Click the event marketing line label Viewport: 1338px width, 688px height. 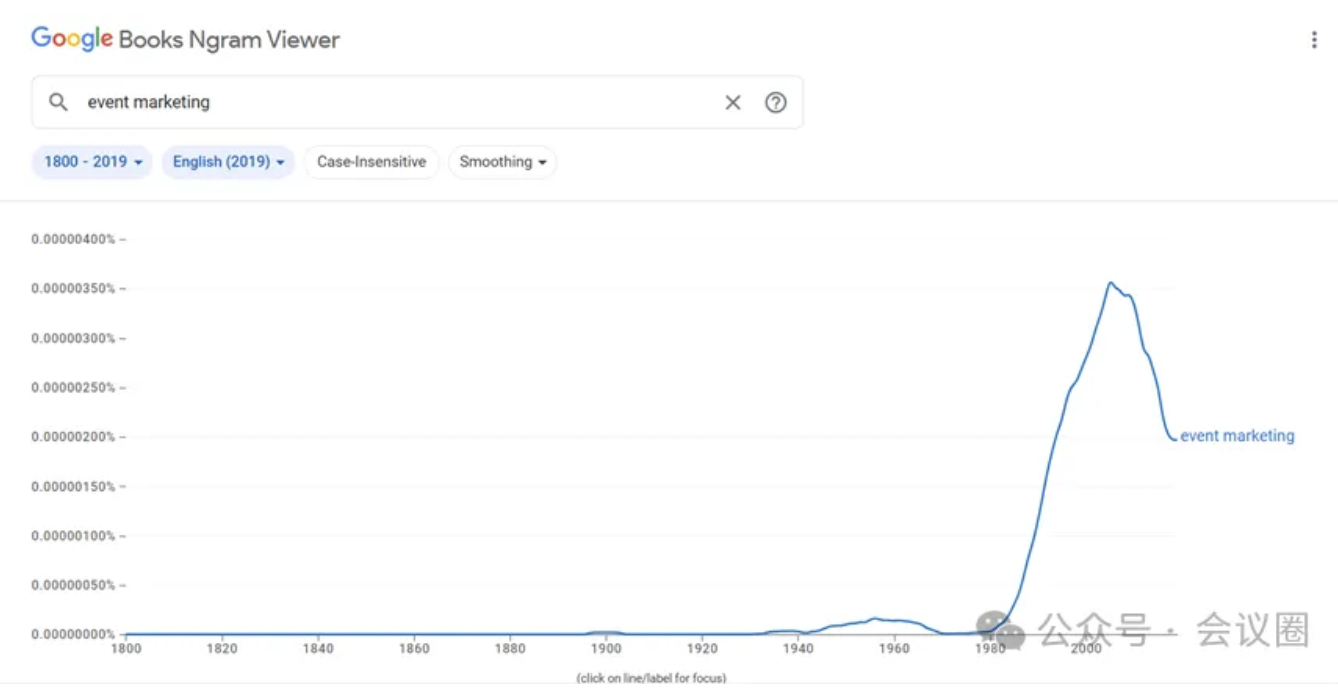1237,436
